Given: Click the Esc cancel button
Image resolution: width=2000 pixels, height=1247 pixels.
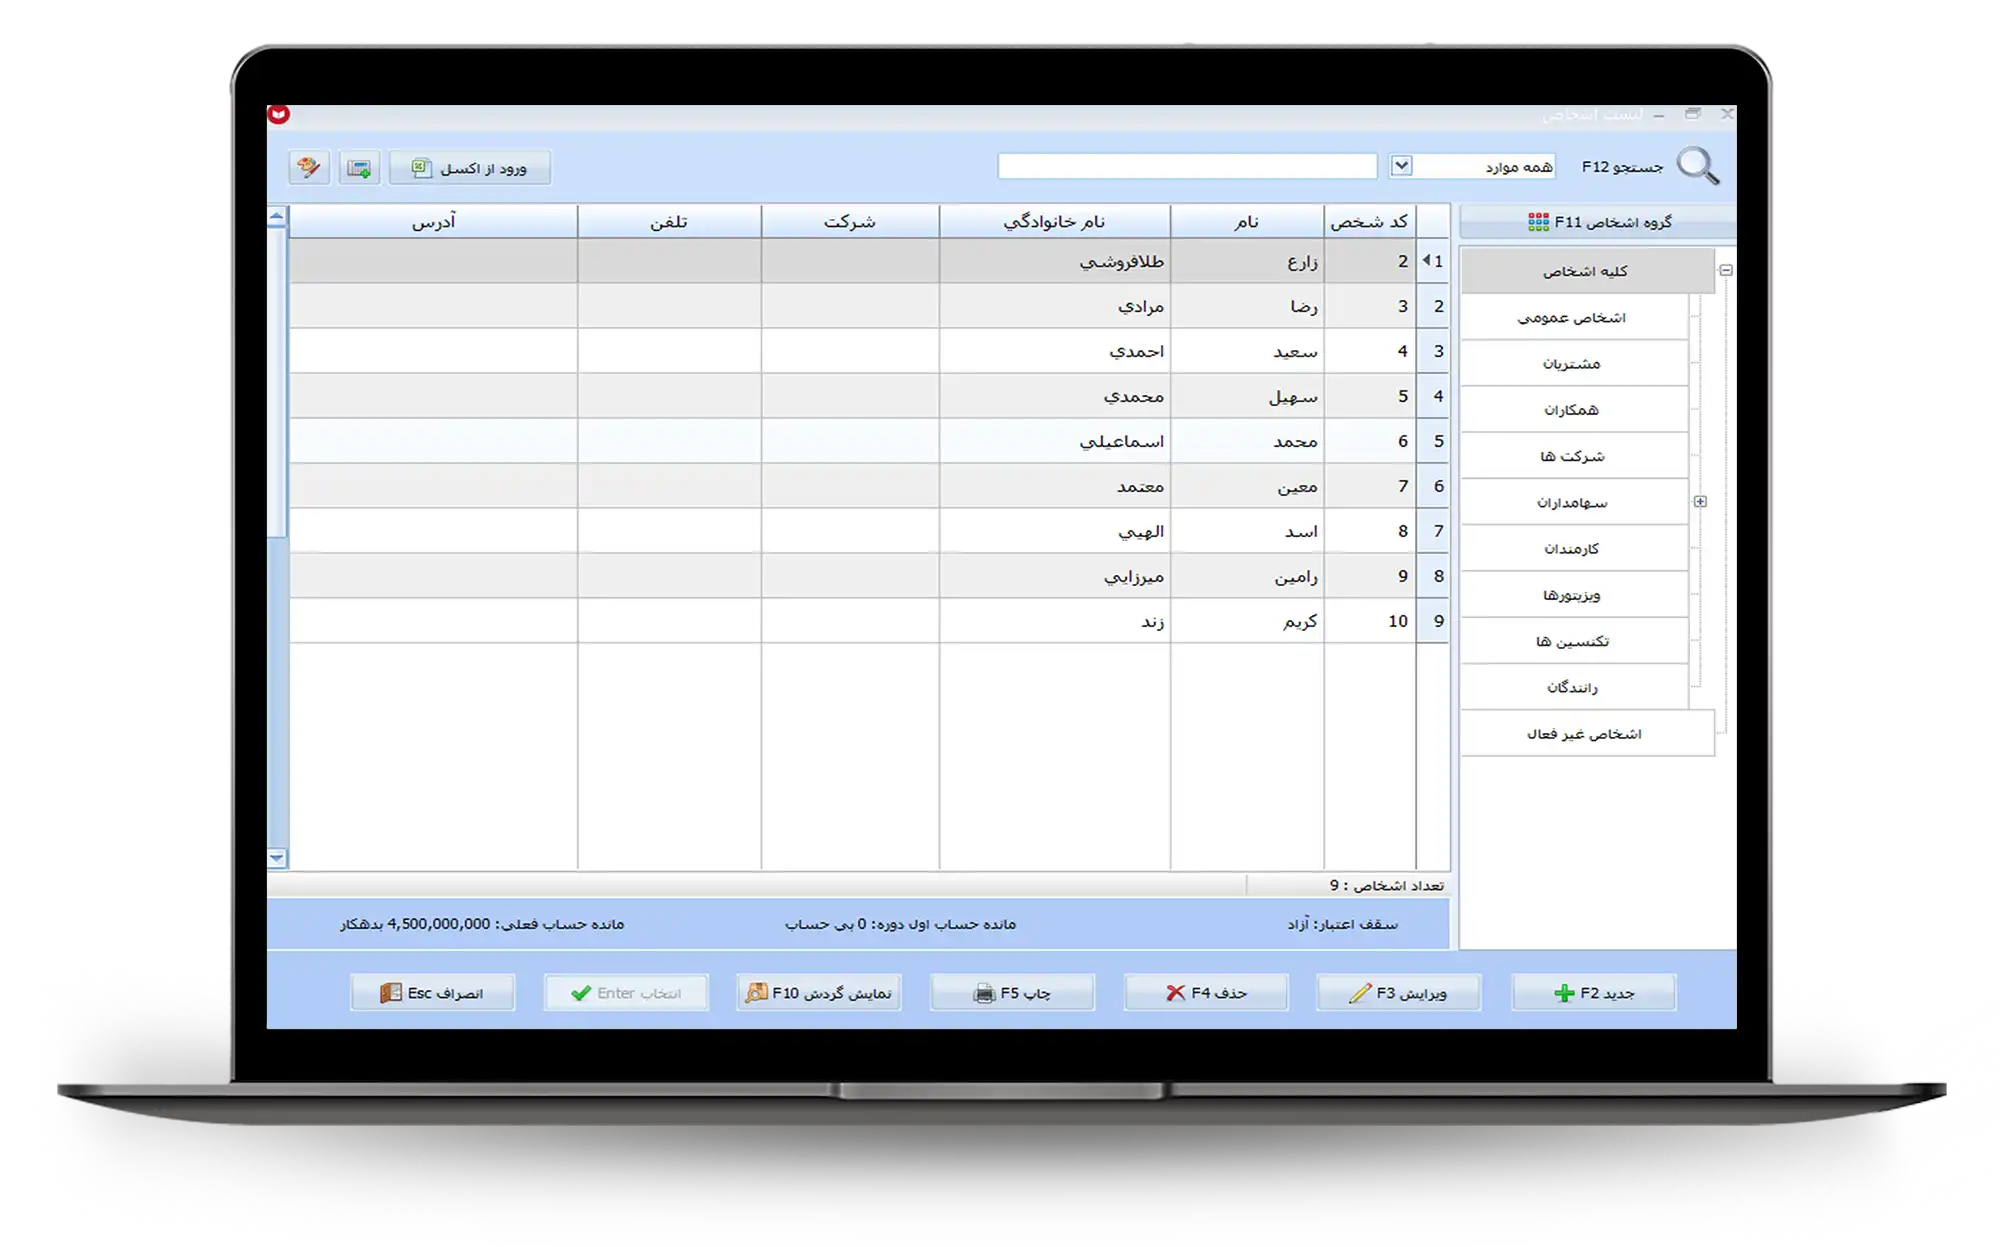Looking at the screenshot, I should [432, 993].
